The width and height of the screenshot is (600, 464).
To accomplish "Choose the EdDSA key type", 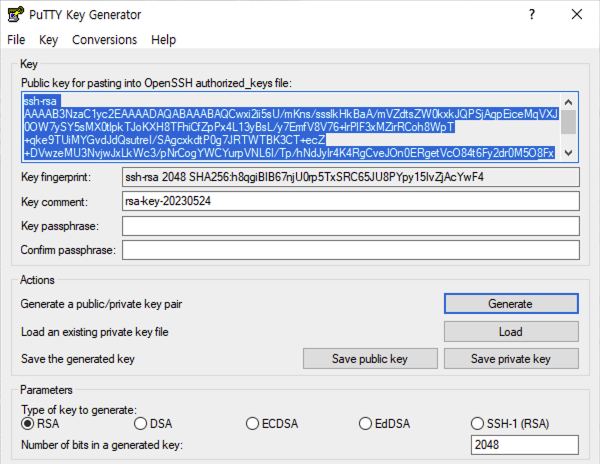I will click(365, 424).
